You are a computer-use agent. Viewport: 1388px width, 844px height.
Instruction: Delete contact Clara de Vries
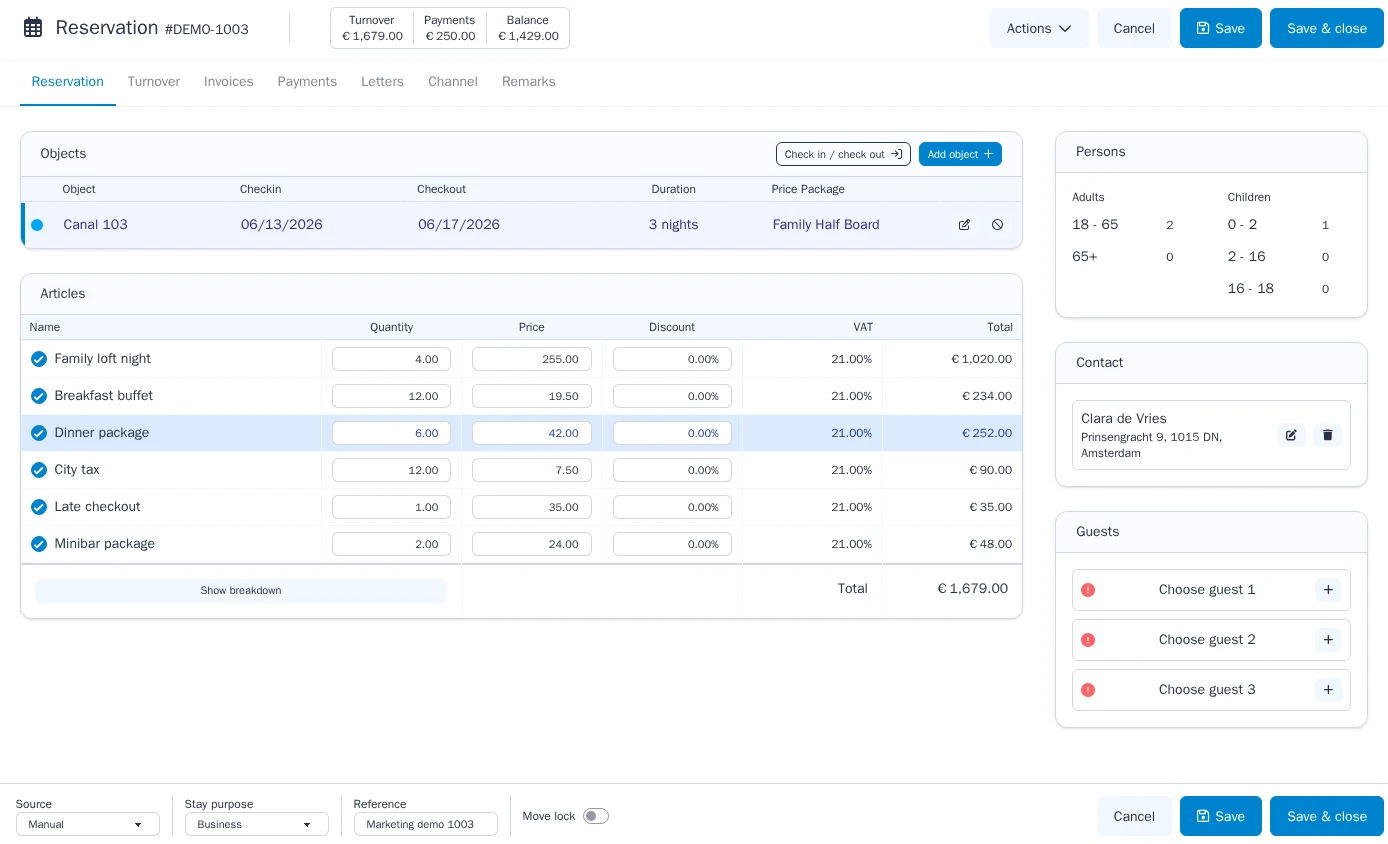tap(1328, 435)
